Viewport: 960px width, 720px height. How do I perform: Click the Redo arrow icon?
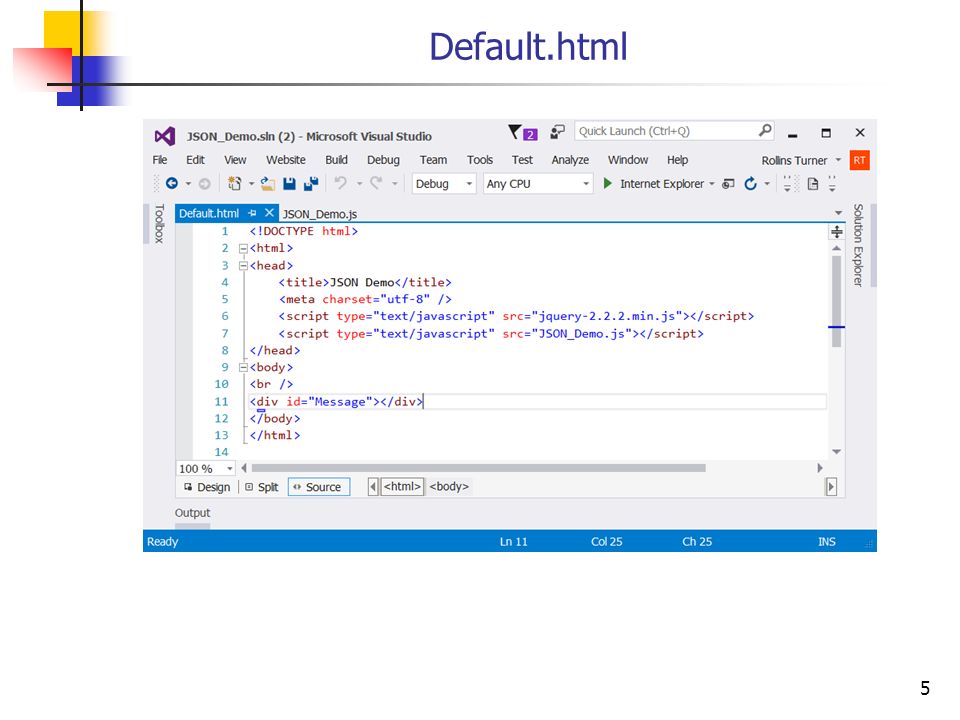click(x=376, y=182)
